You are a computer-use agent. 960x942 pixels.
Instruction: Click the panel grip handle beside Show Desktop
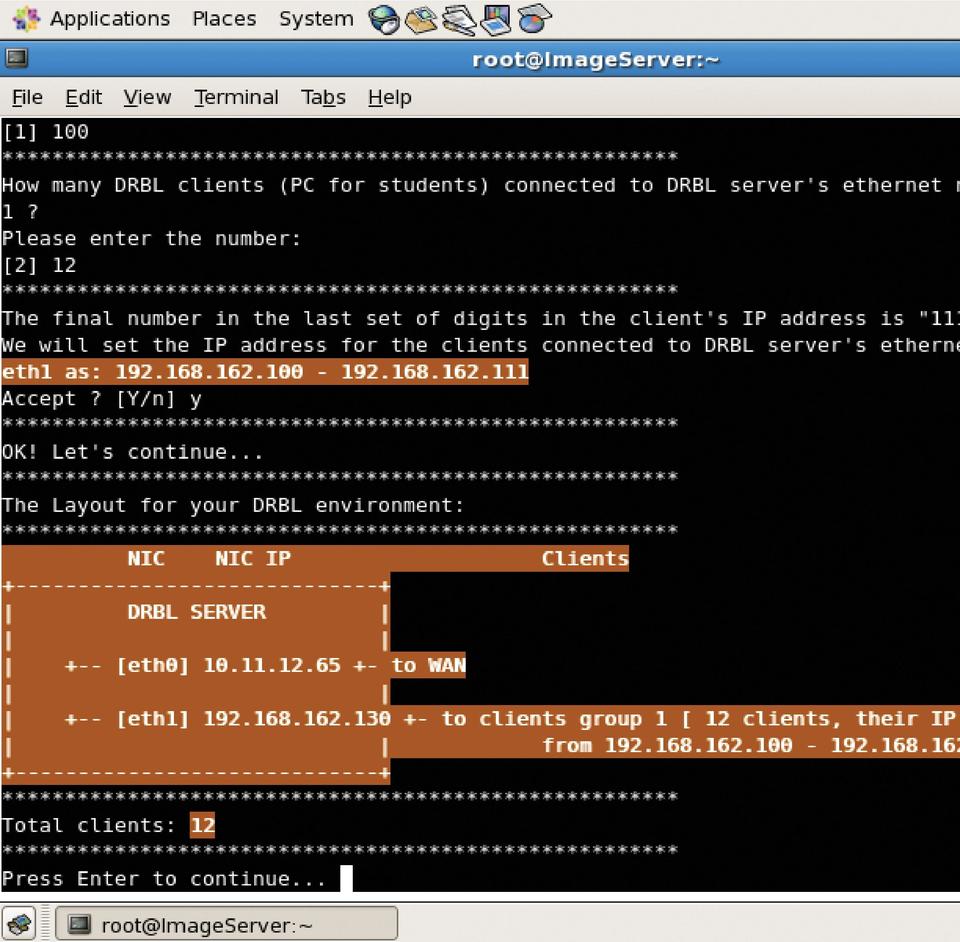coord(45,924)
